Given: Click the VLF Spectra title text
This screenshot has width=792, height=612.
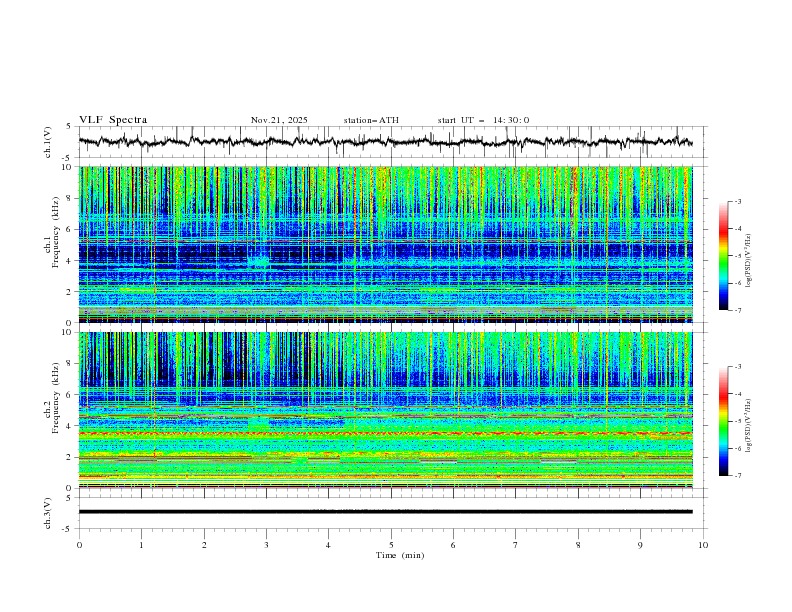Looking at the screenshot, I should 113,120.
